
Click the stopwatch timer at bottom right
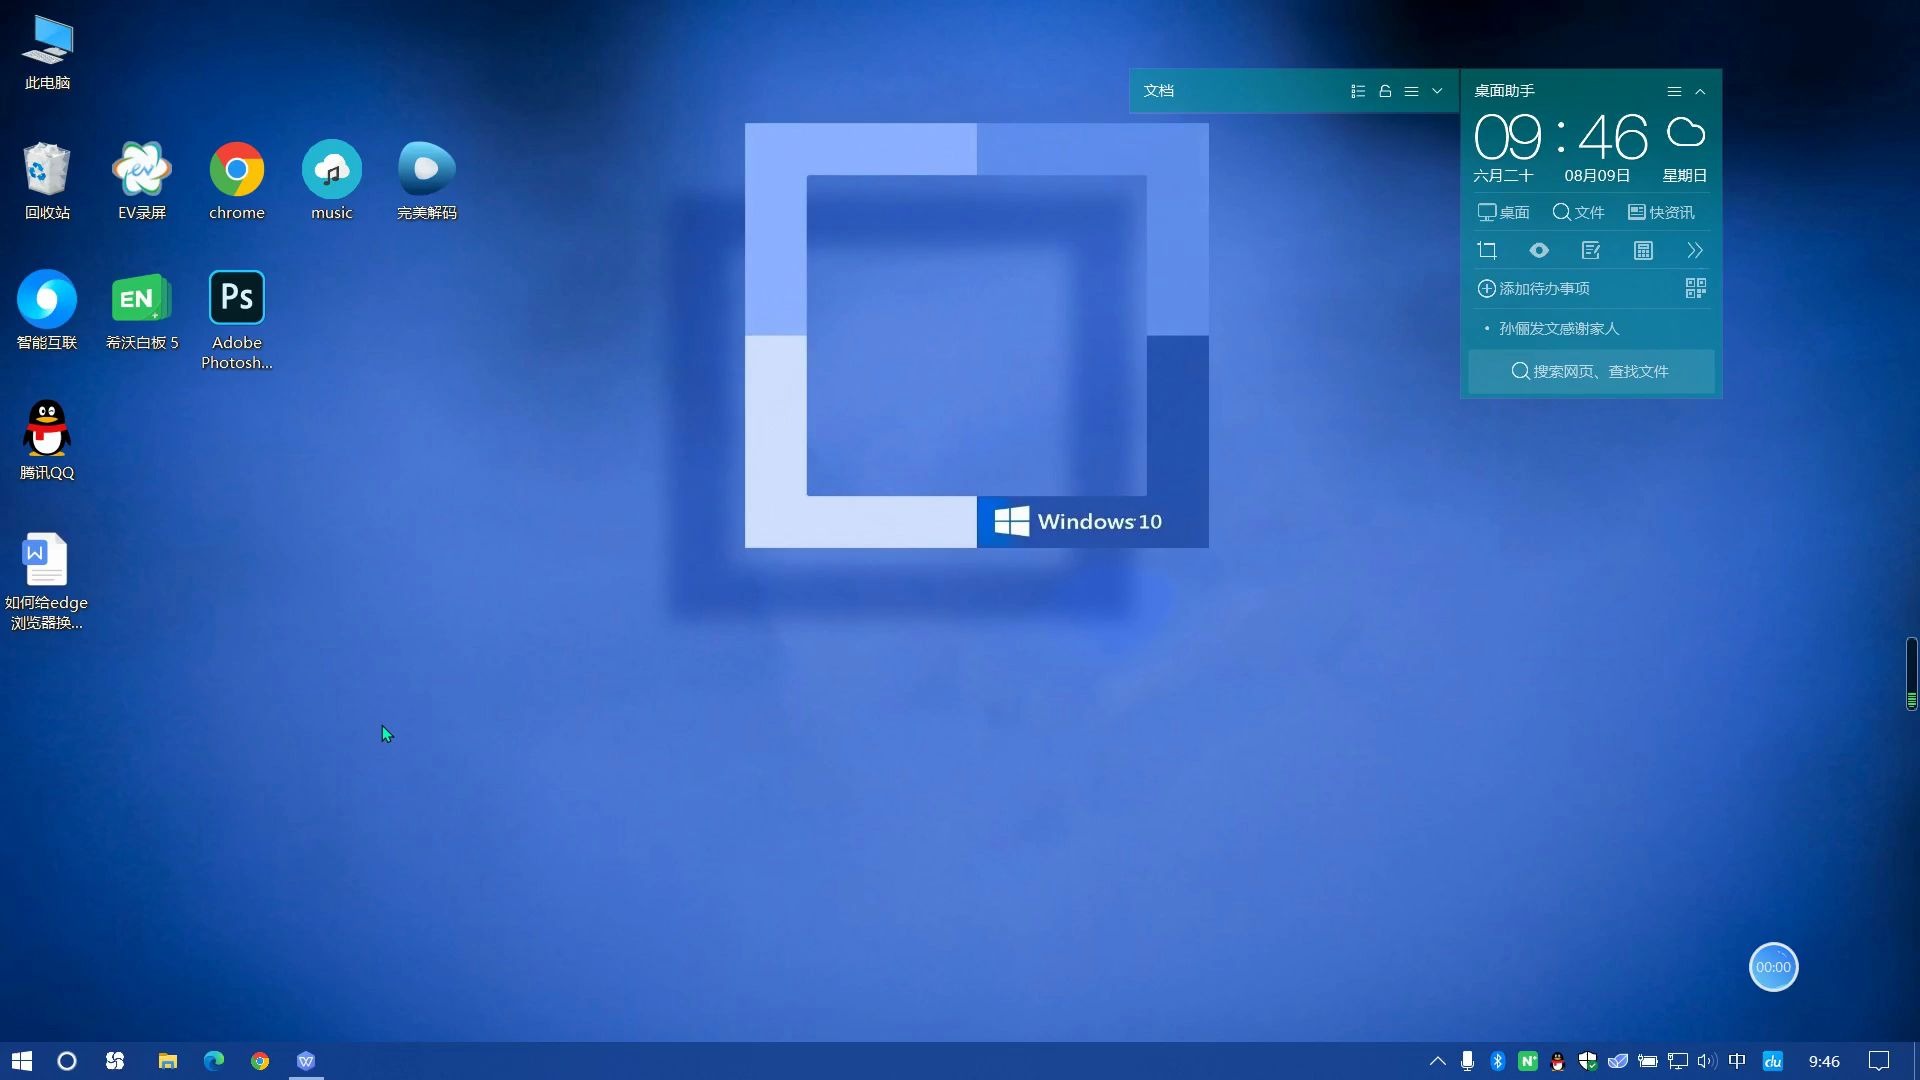[1772, 967]
